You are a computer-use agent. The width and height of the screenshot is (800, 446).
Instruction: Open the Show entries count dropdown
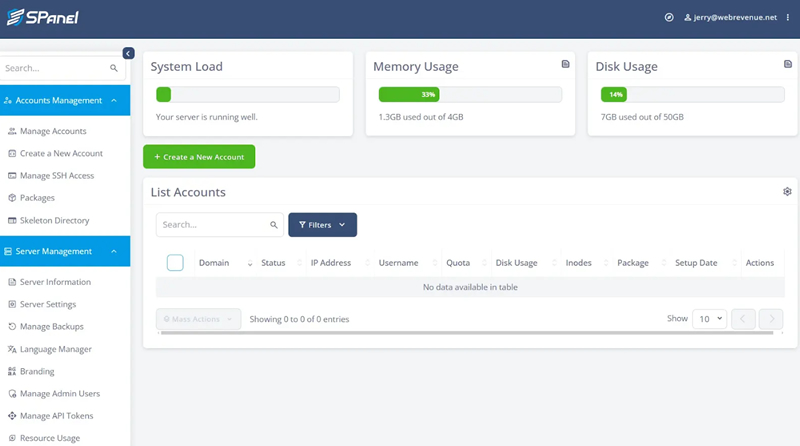click(710, 318)
